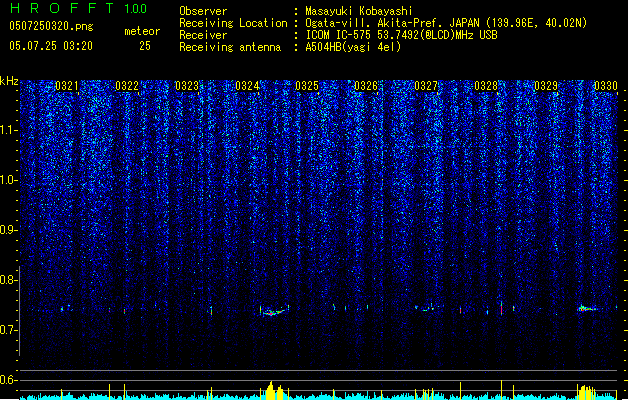Click the 0329 time marker

(x=546, y=86)
